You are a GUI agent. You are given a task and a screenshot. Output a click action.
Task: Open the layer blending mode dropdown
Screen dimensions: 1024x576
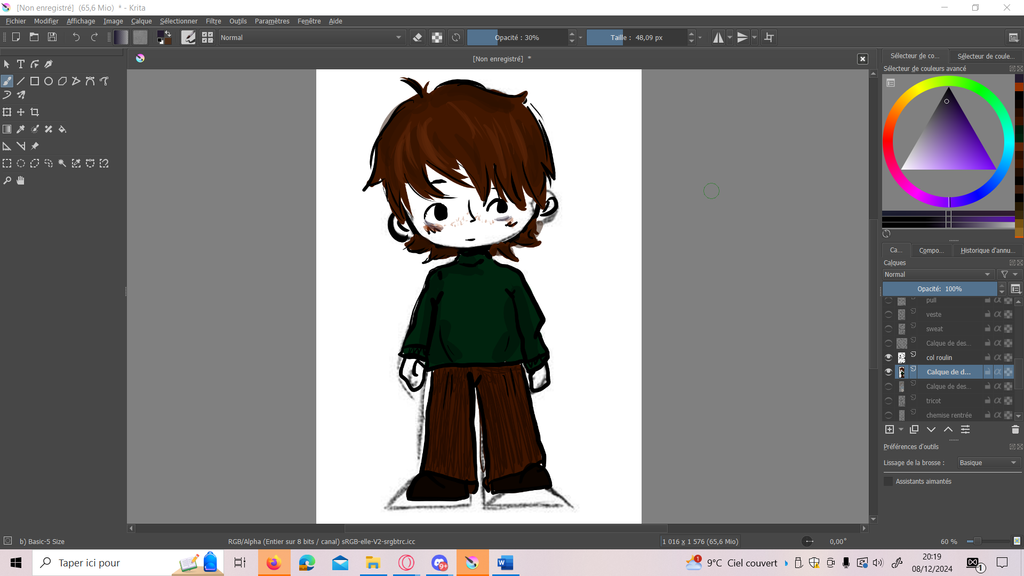(937, 274)
